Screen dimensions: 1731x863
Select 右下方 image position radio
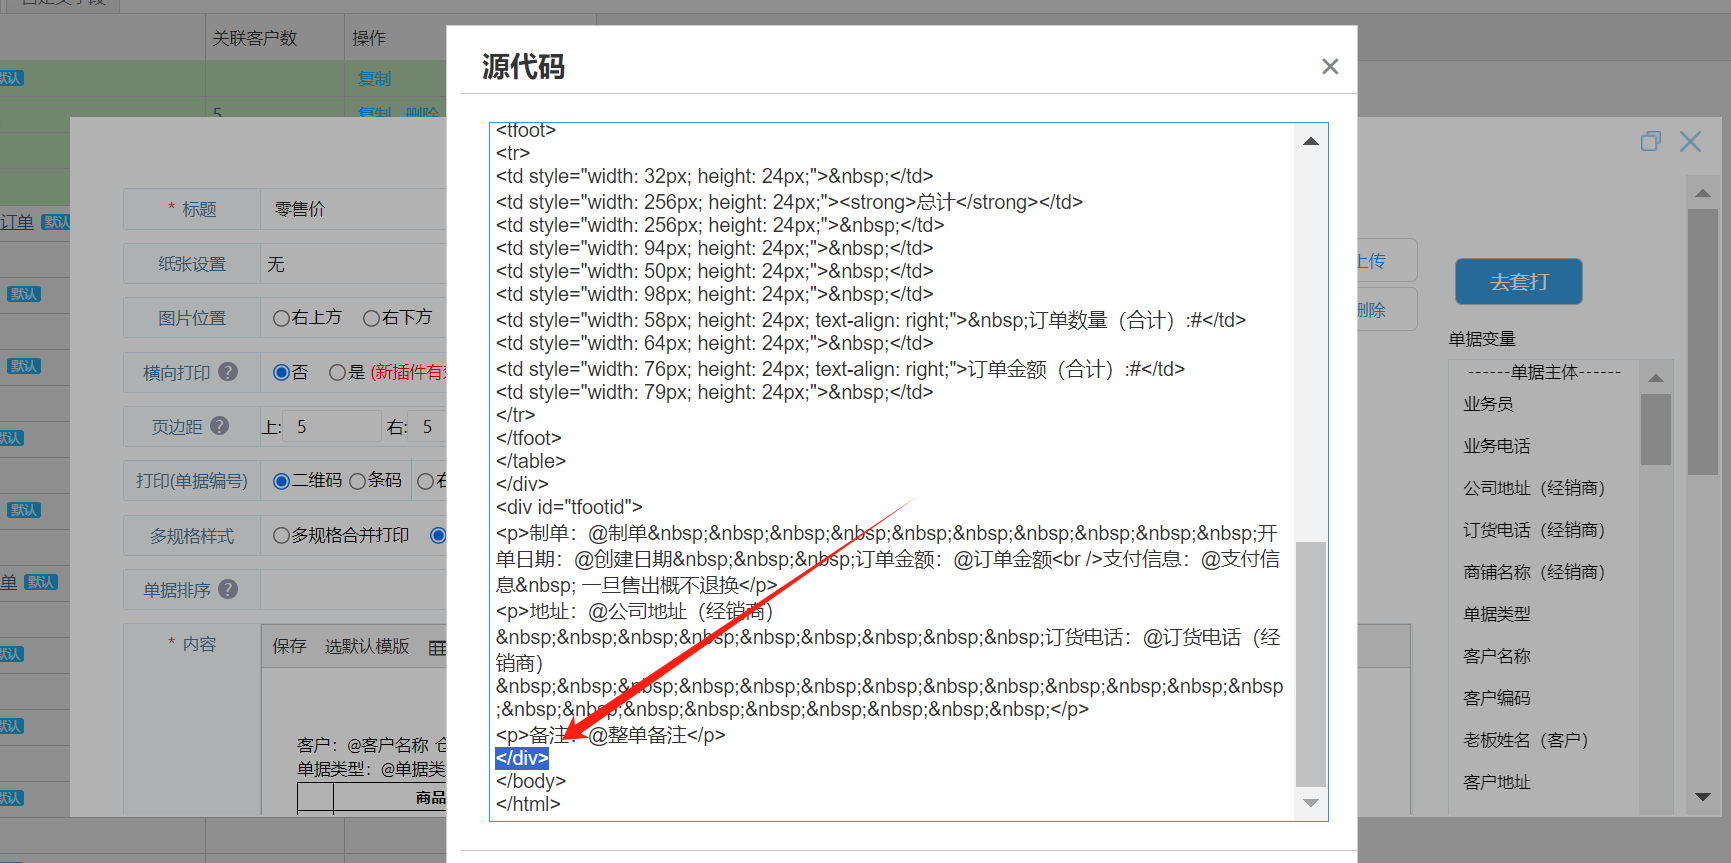tap(372, 318)
